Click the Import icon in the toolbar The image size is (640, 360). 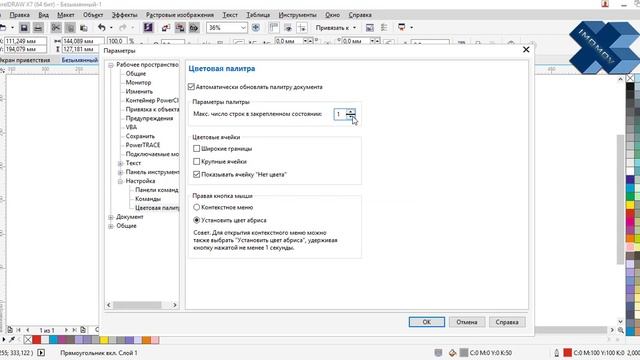click(166, 28)
